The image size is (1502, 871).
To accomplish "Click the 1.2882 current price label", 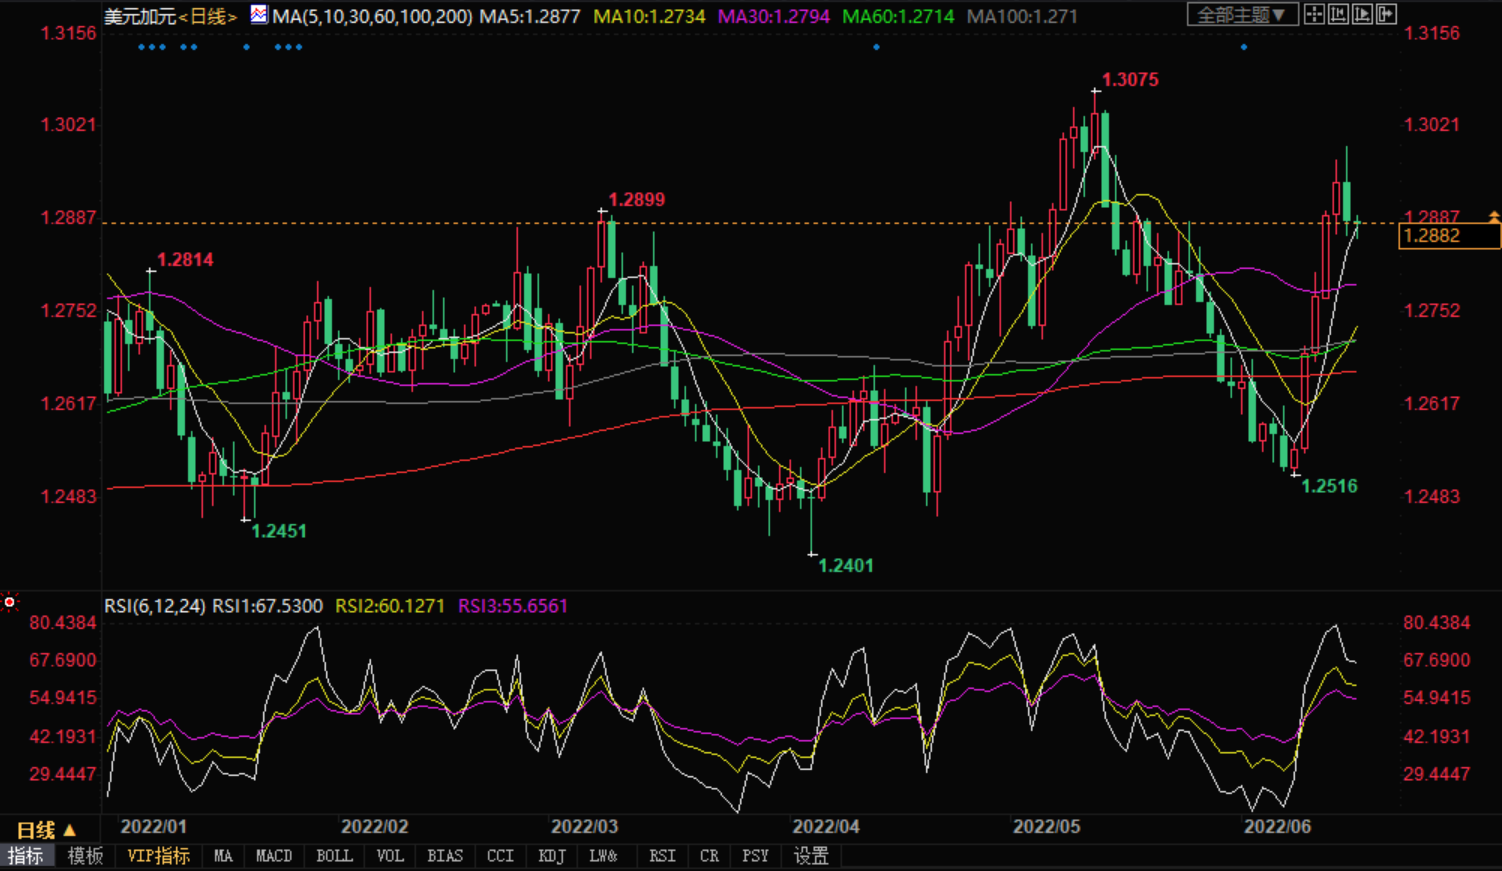I will coord(1448,236).
